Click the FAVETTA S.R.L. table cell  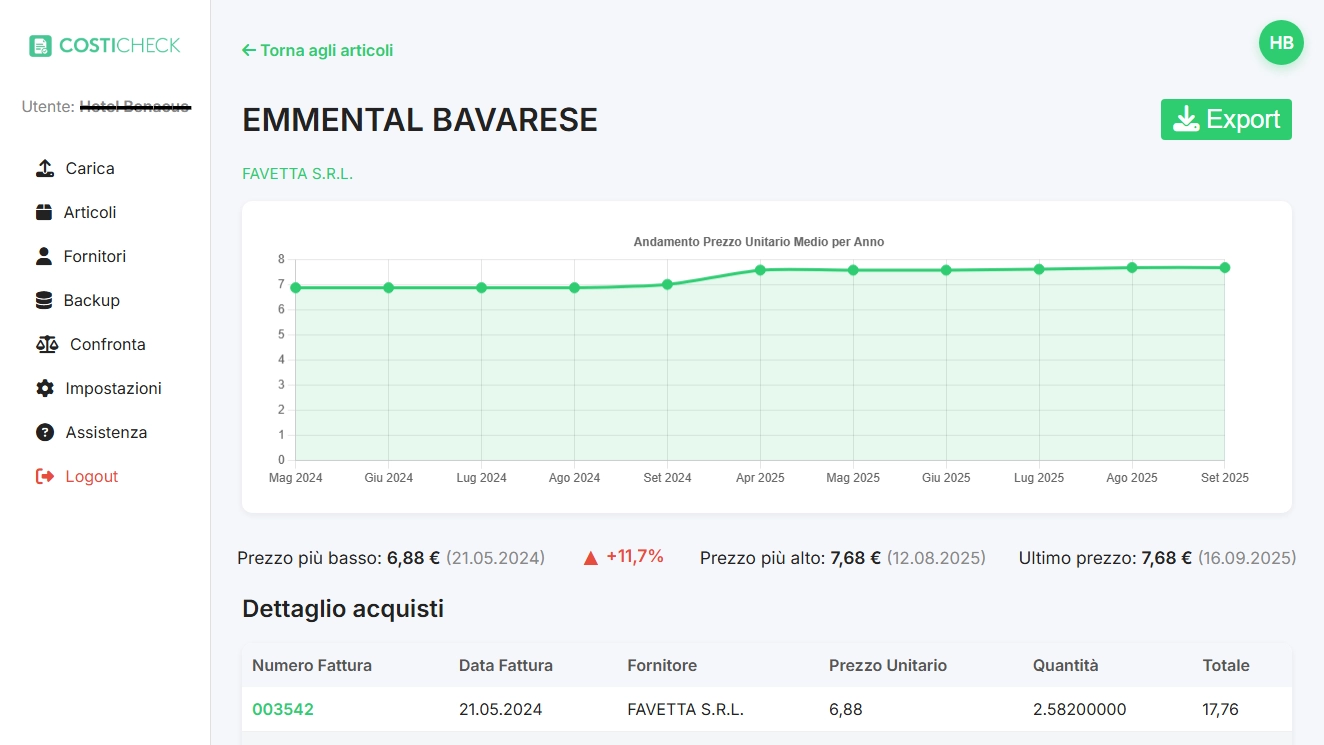coord(686,709)
